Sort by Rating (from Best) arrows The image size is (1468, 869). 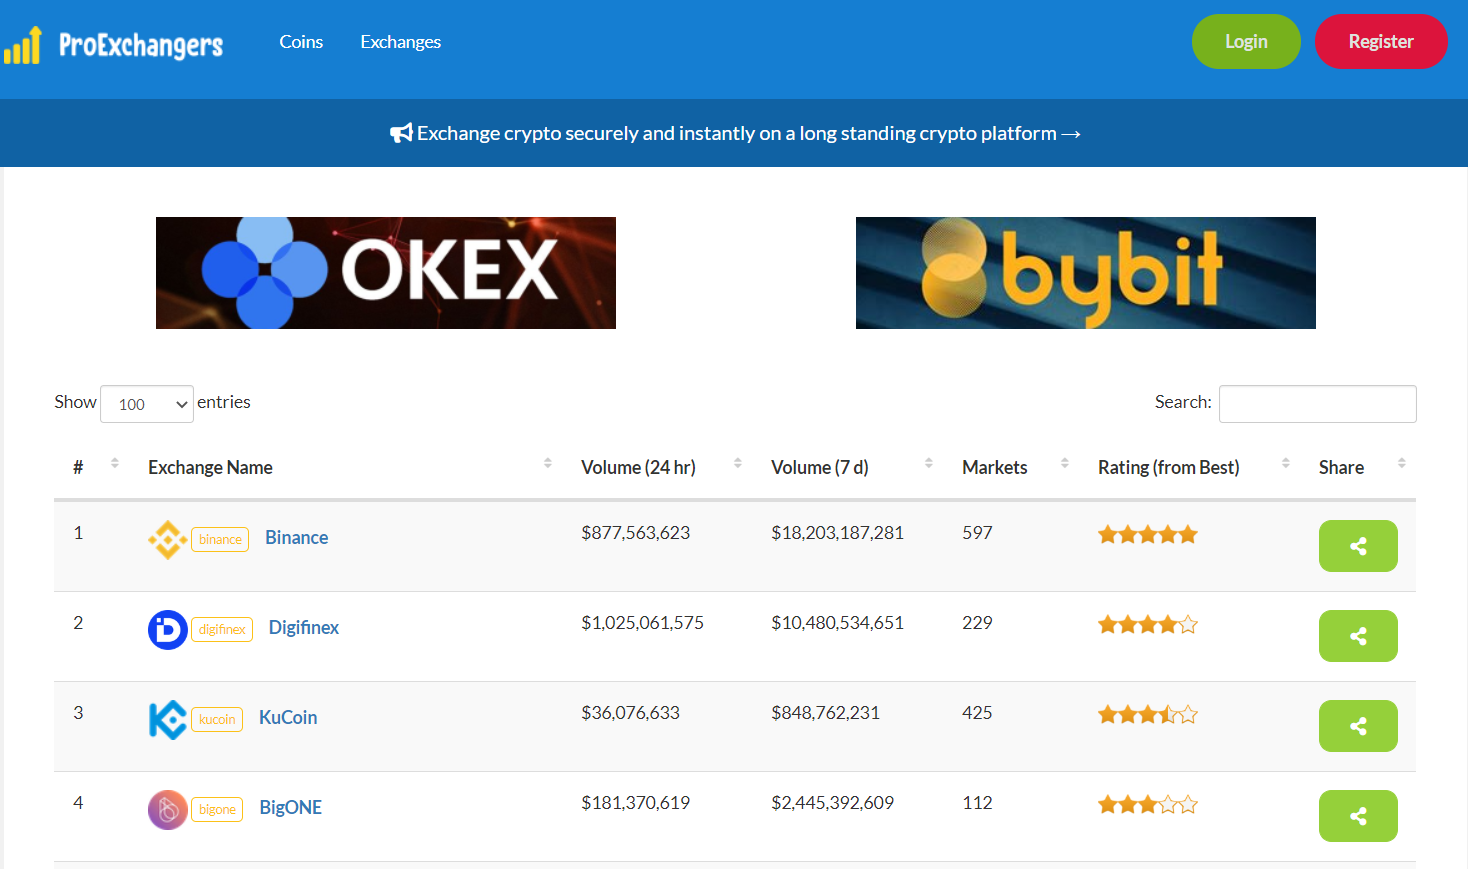coord(1286,463)
